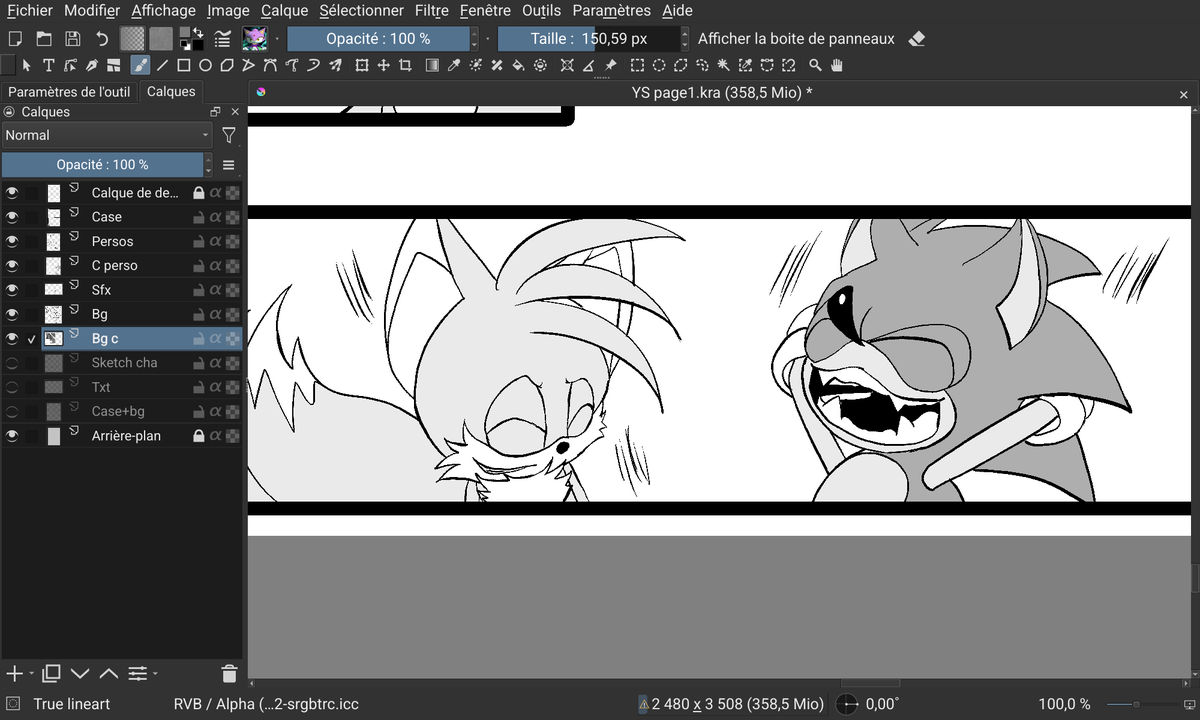This screenshot has width=1200, height=720.
Task: Select the Measure tool
Action: pyautogui.click(x=588, y=66)
